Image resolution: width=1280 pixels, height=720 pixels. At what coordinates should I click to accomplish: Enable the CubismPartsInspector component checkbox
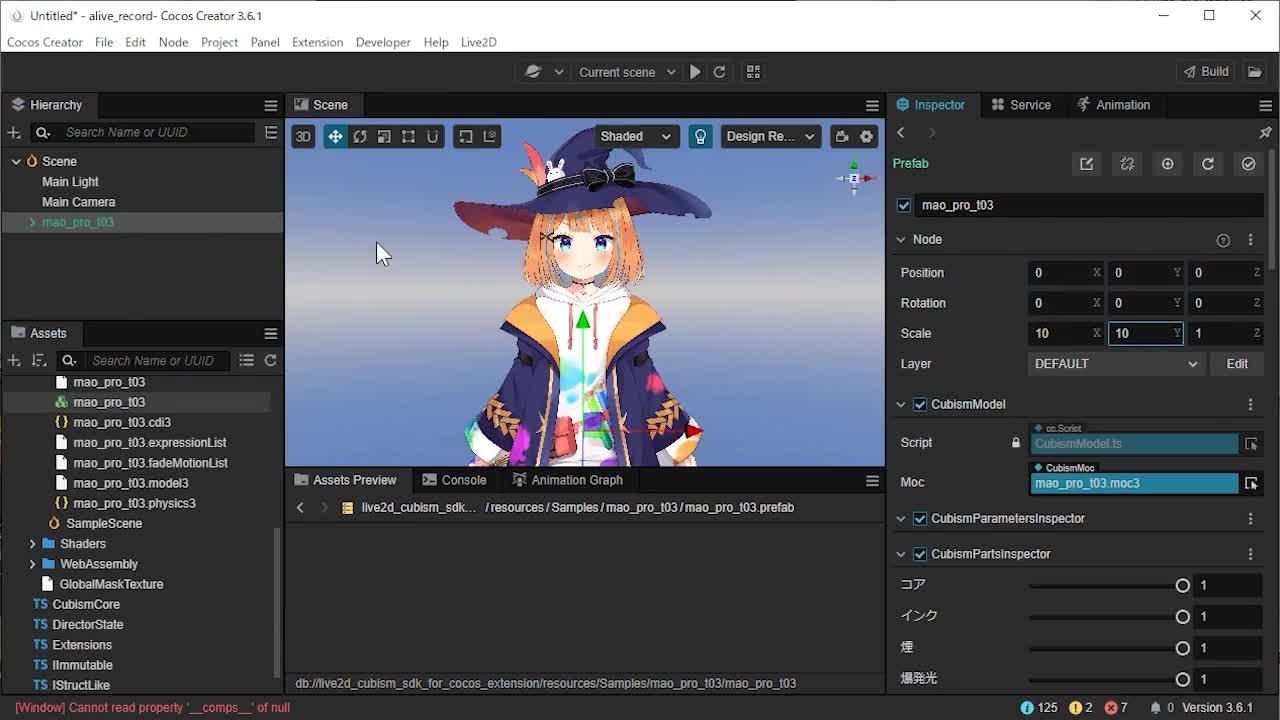coord(919,553)
